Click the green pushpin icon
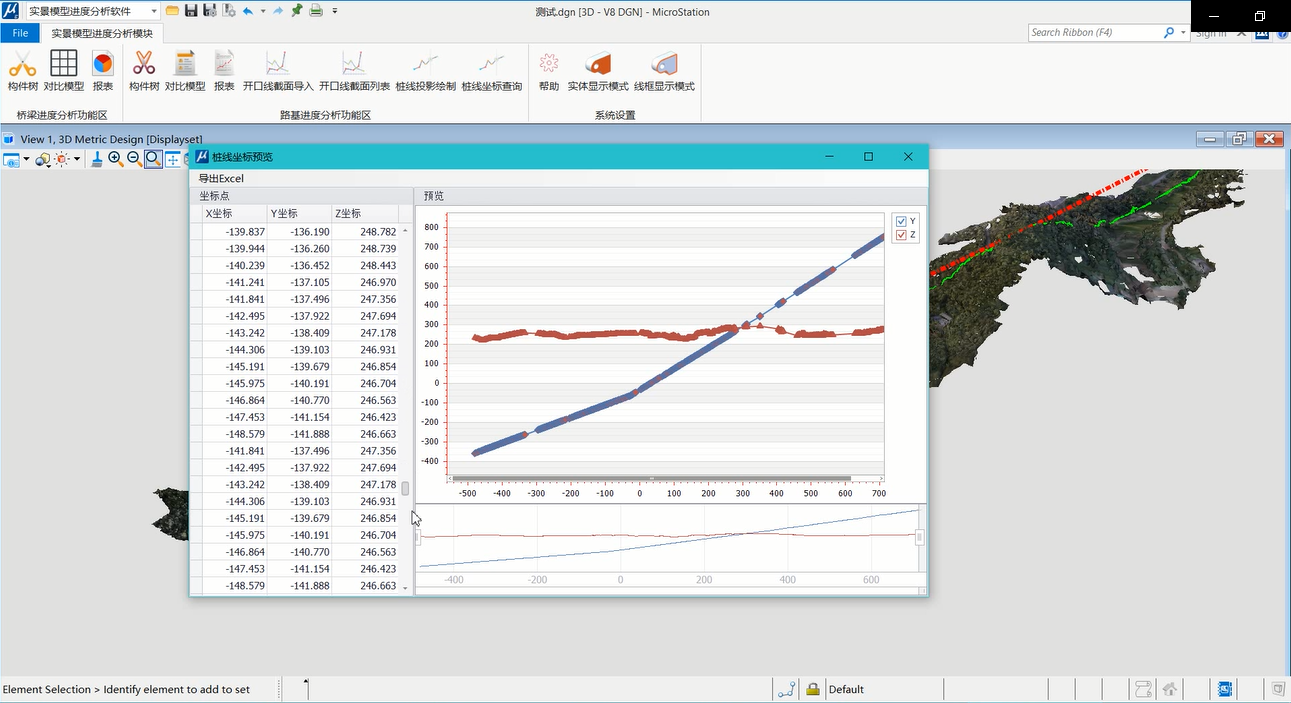 [x=297, y=10]
